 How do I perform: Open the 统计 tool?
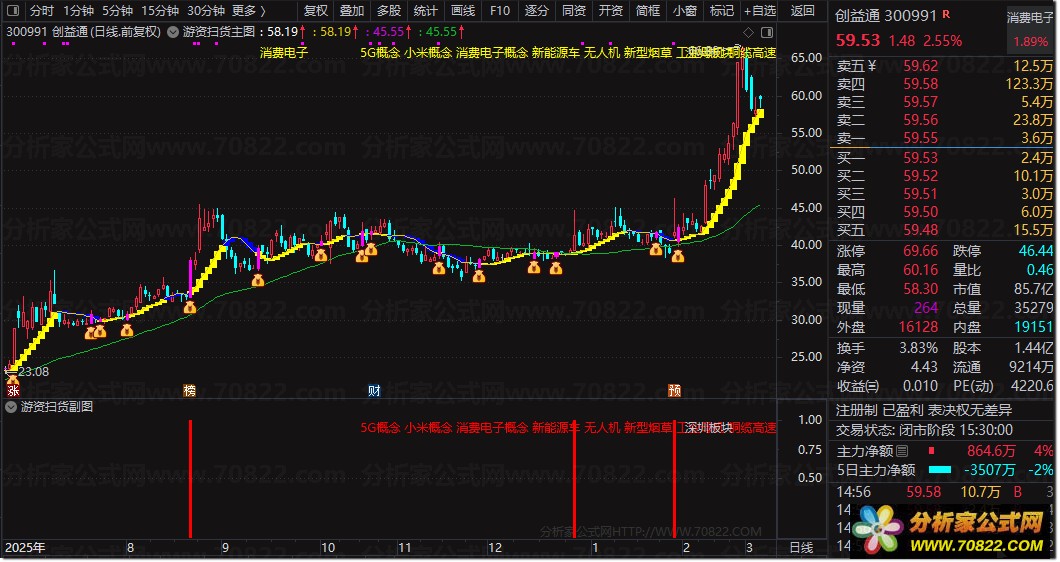coord(425,11)
